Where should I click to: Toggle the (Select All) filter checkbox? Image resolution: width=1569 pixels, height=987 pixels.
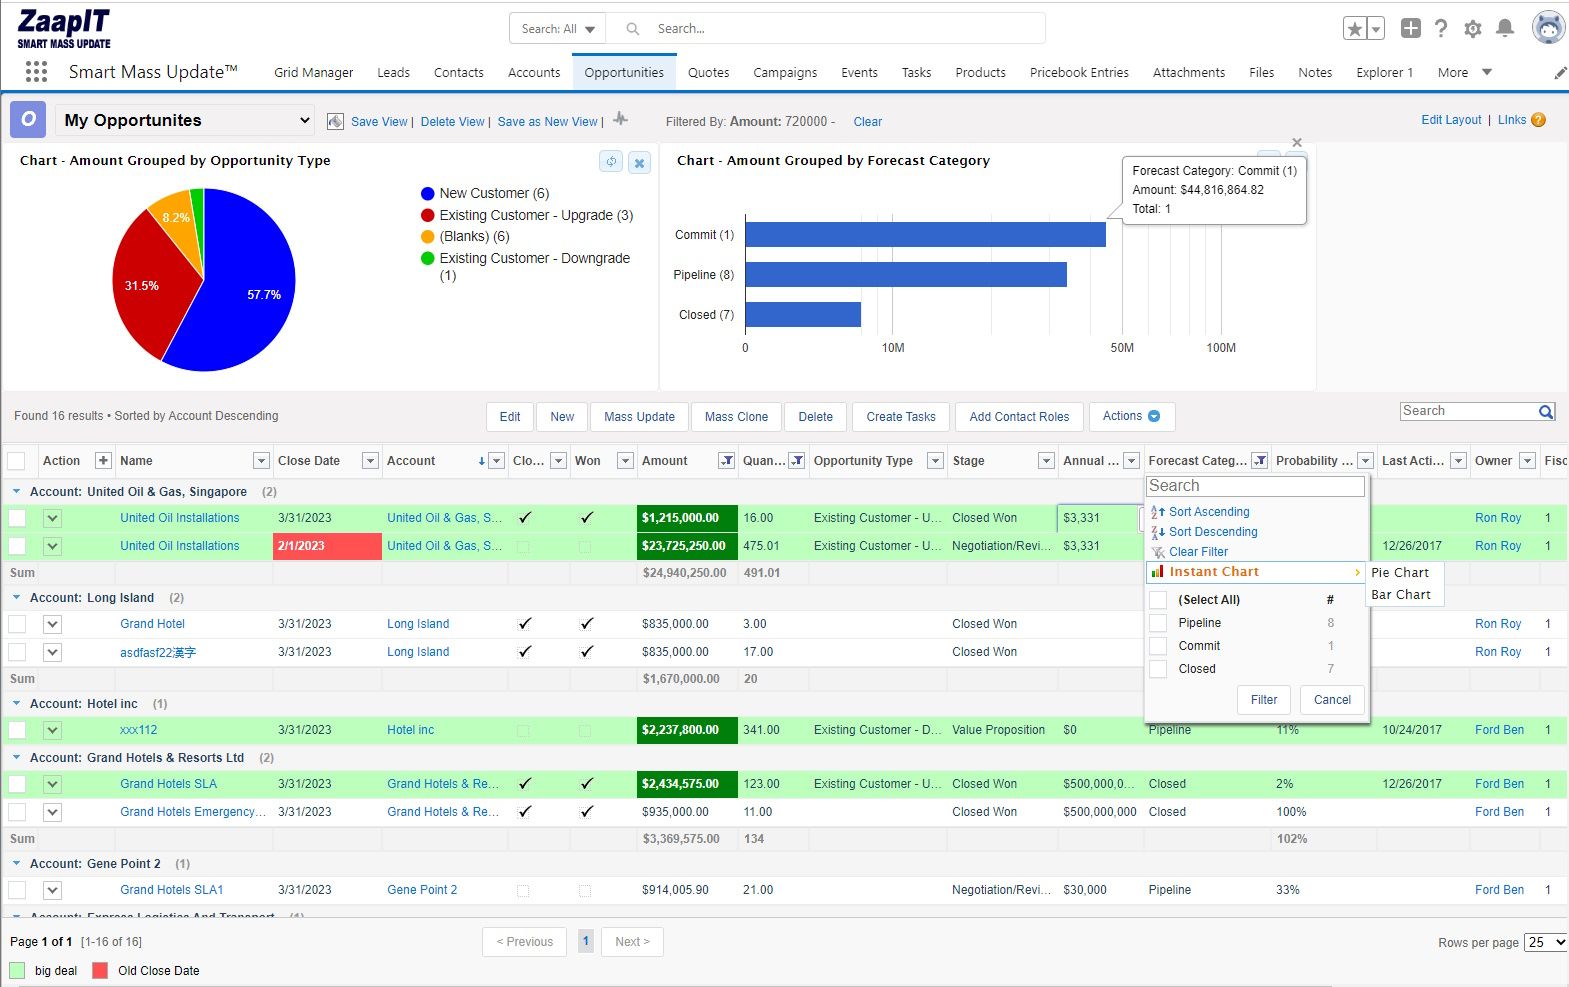pyautogui.click(x=1158, y=600)
